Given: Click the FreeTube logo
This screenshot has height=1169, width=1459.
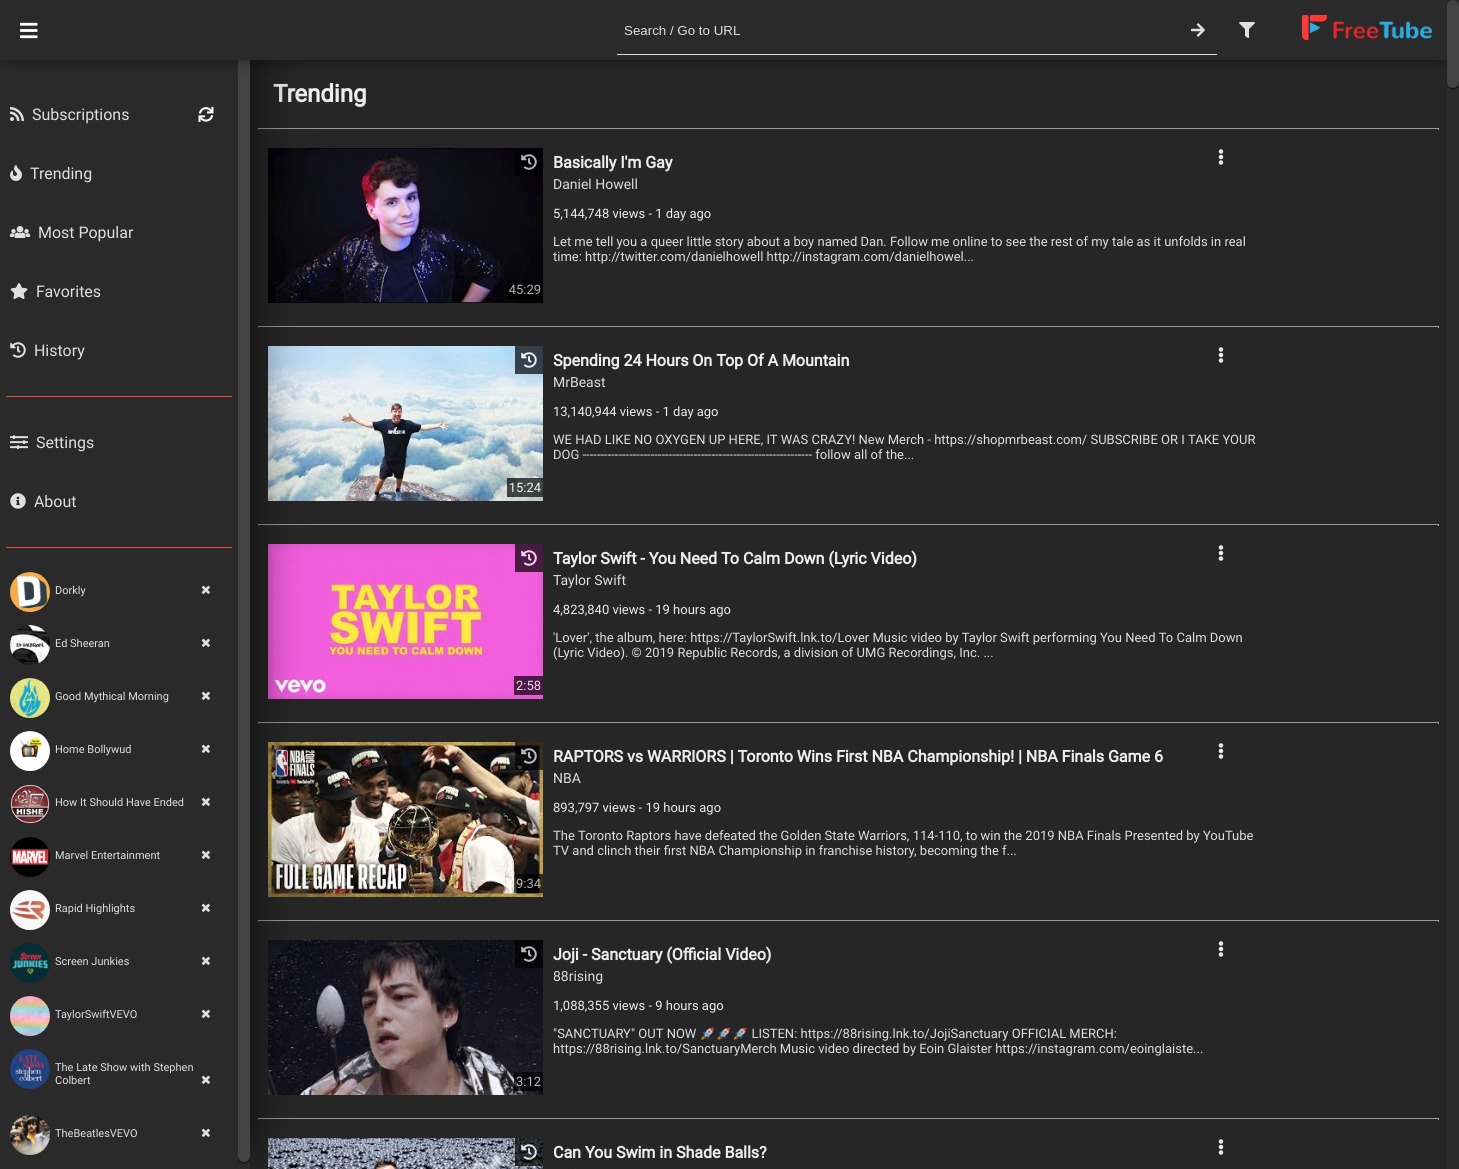Looking at the screenshot, I should [x=1366, y=29].
